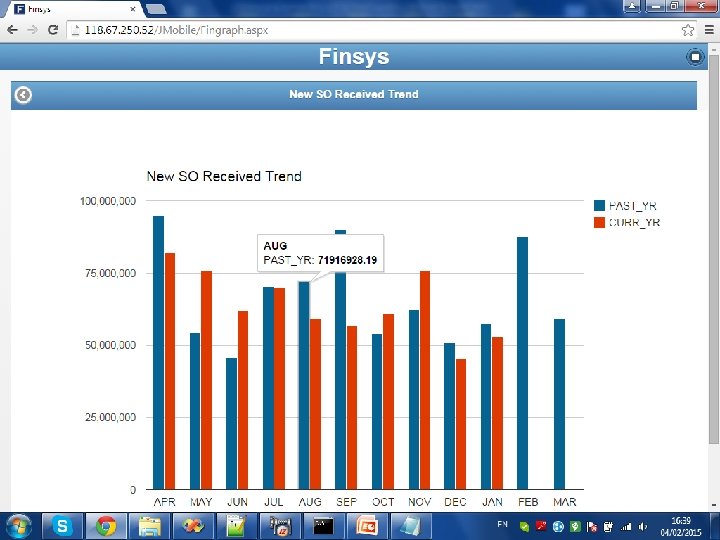The height and width of the screenshot is (540, 720).
Task: Click the Action Center flag tray icon
Action: point(592,527)
